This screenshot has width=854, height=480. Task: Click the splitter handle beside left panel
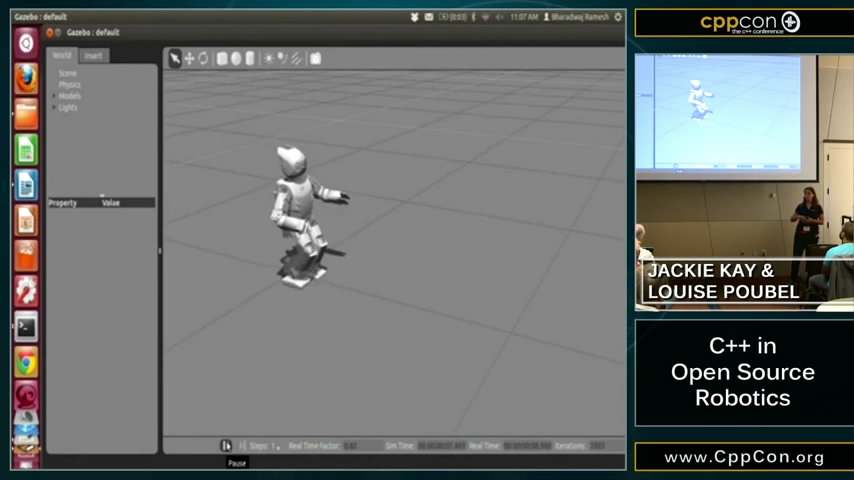pyautogui.click(x=160, y=251)
